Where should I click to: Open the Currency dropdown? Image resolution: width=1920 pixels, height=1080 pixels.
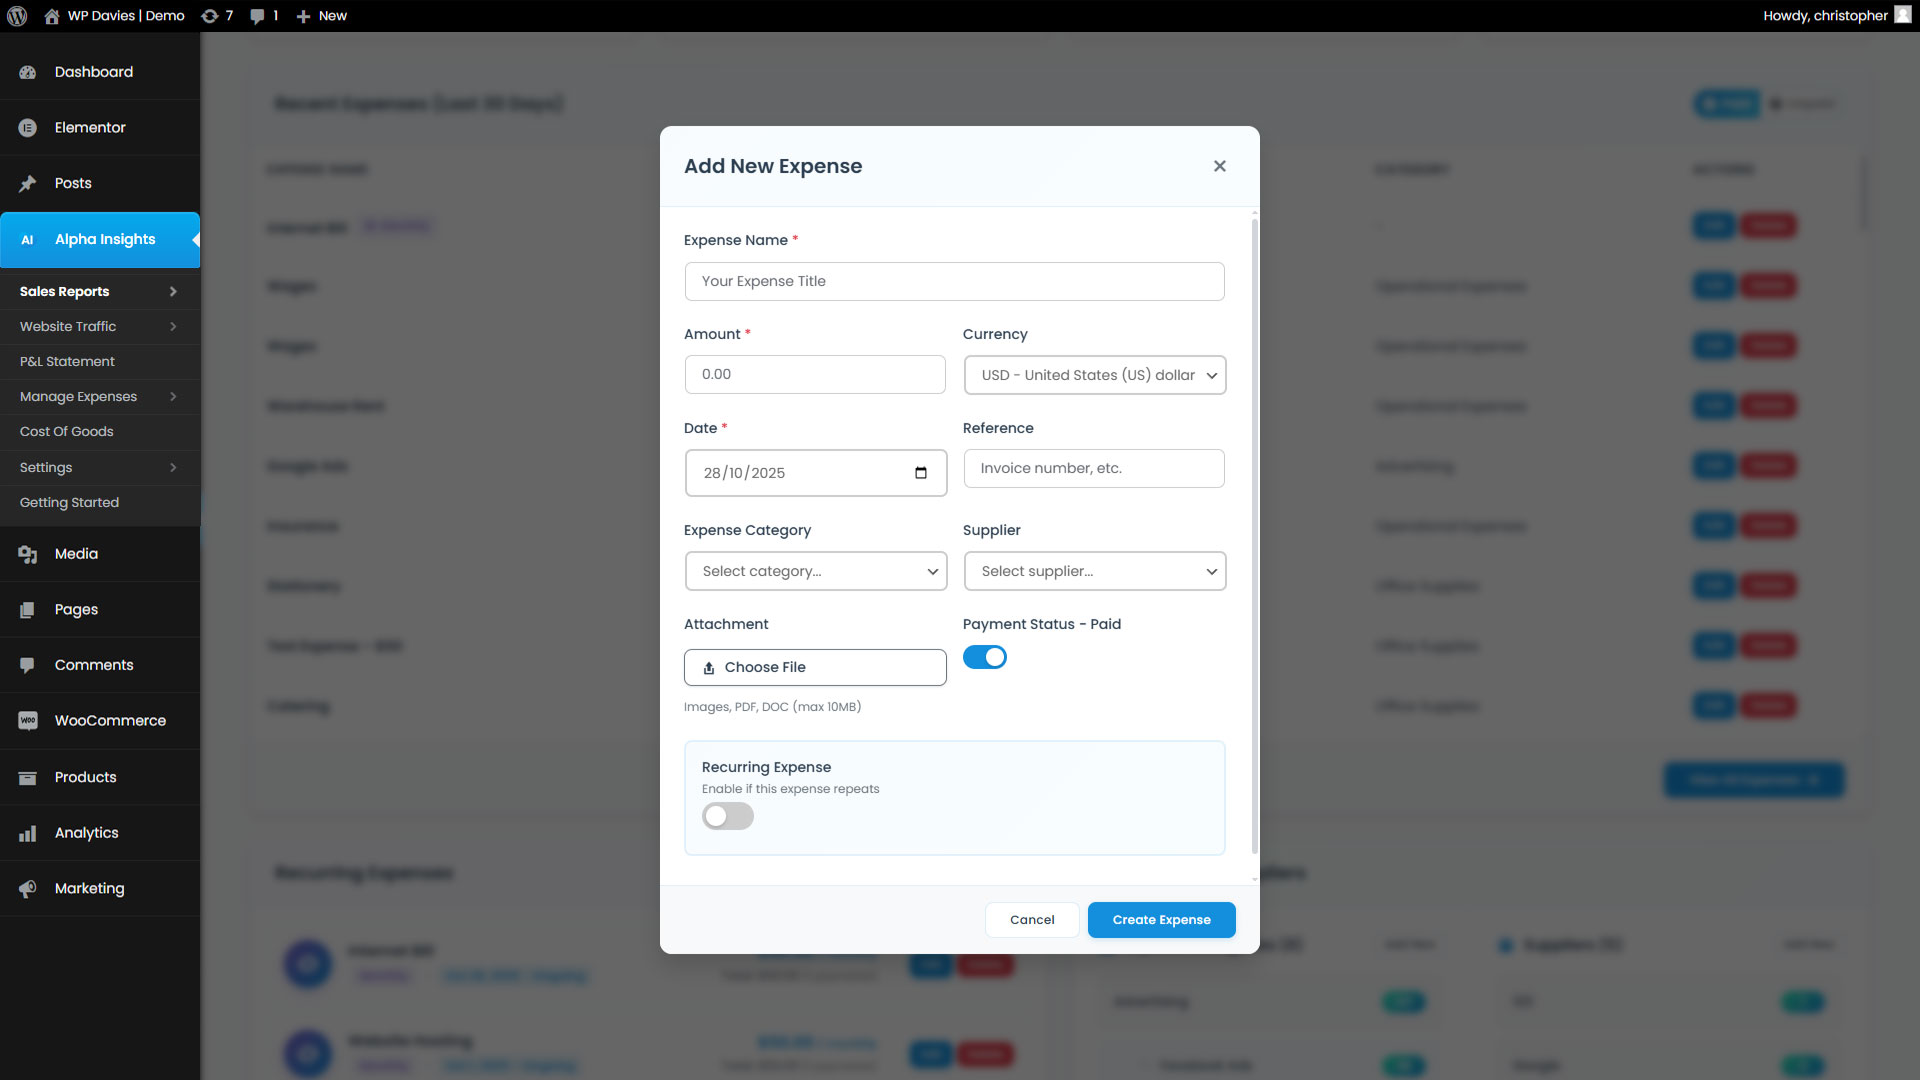point(1094,375)
